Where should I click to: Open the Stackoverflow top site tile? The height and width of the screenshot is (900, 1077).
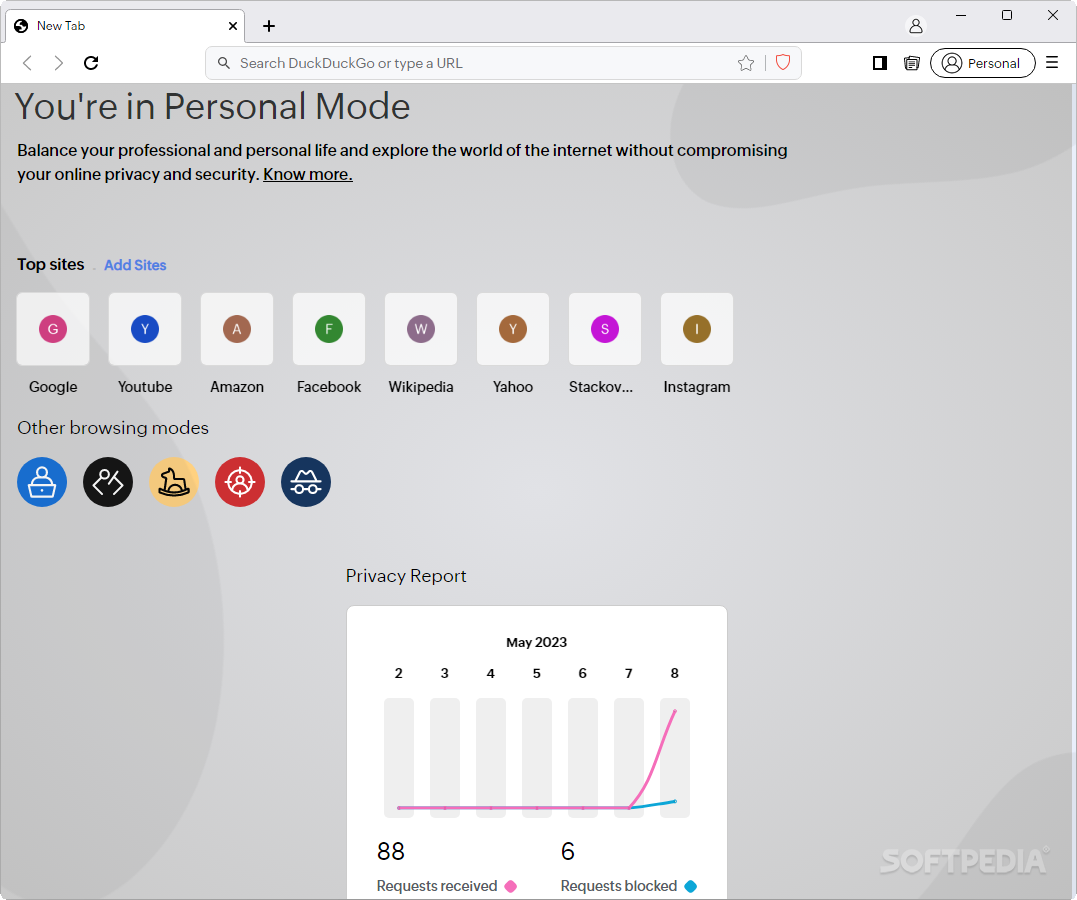605,329
